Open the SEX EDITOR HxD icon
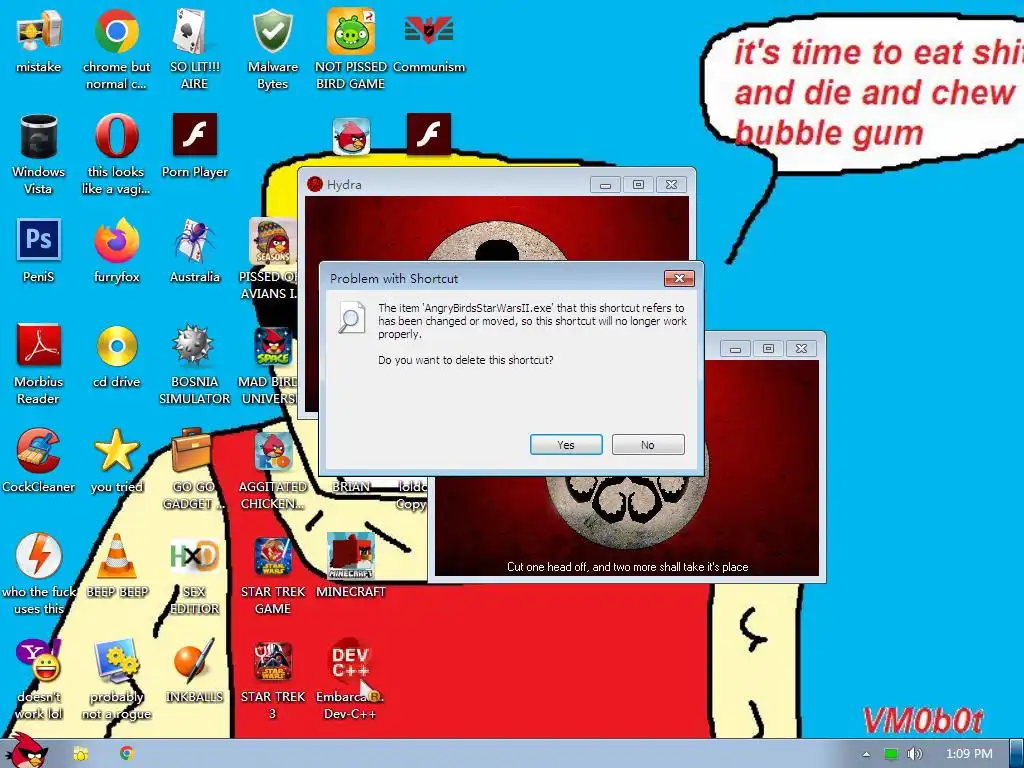 [194, 574]
